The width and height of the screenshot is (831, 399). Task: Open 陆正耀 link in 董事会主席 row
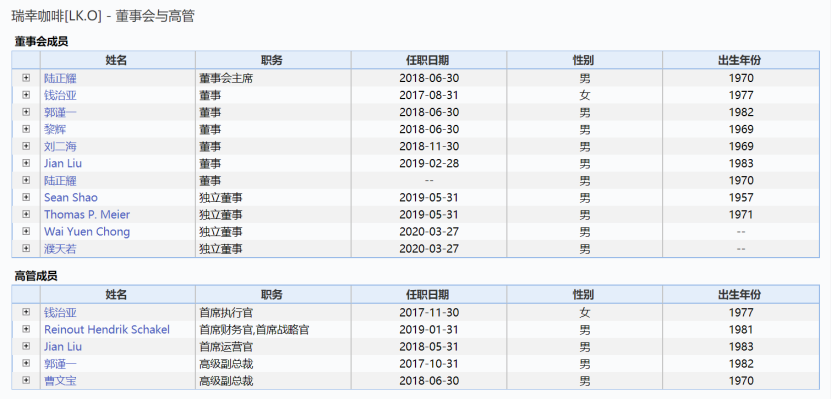click(x=60, y=78)
